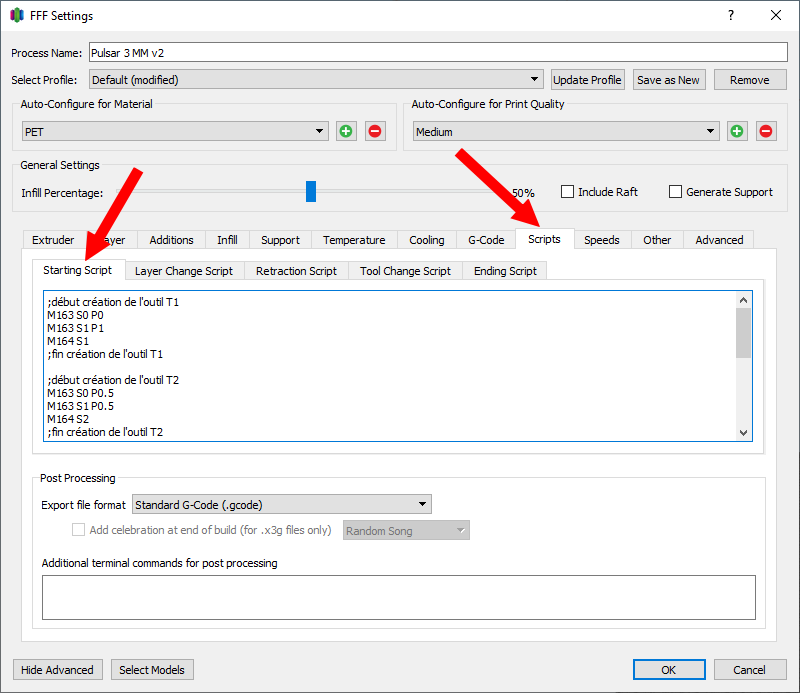The image size is (800, 693).
Task: Click red remove icon beside PET material
Action: (x=375, y=131)
